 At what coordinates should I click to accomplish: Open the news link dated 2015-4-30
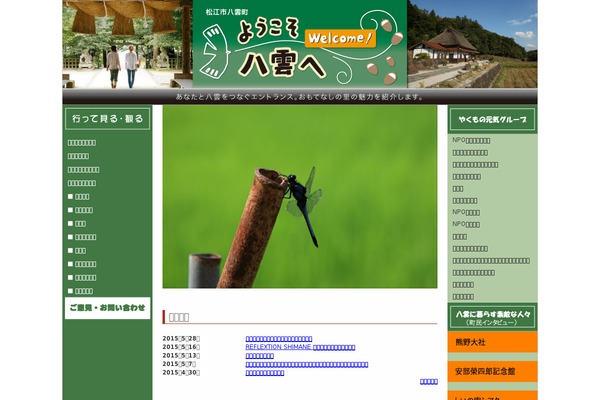coord(264,372)
